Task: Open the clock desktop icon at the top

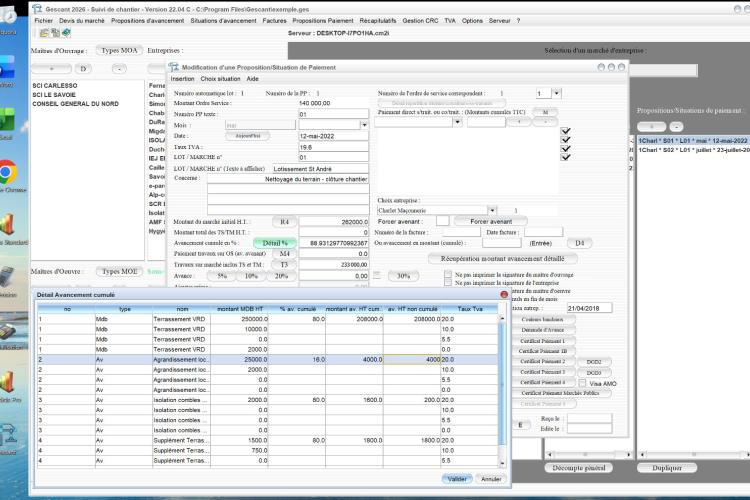Action: pyautogui.click(x=8, y=14)
